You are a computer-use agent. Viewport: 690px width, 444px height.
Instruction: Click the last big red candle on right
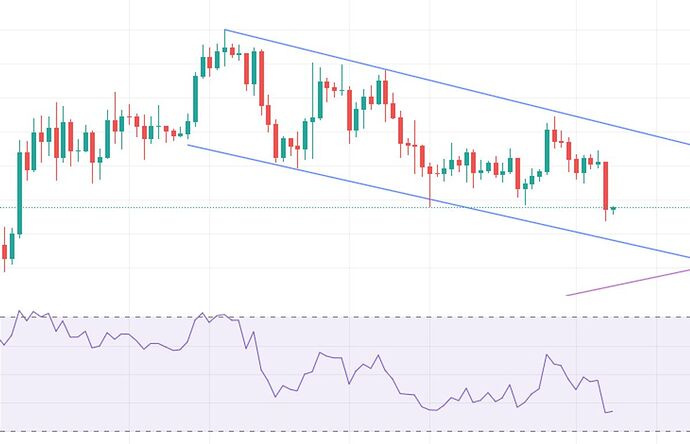point(606,185)
